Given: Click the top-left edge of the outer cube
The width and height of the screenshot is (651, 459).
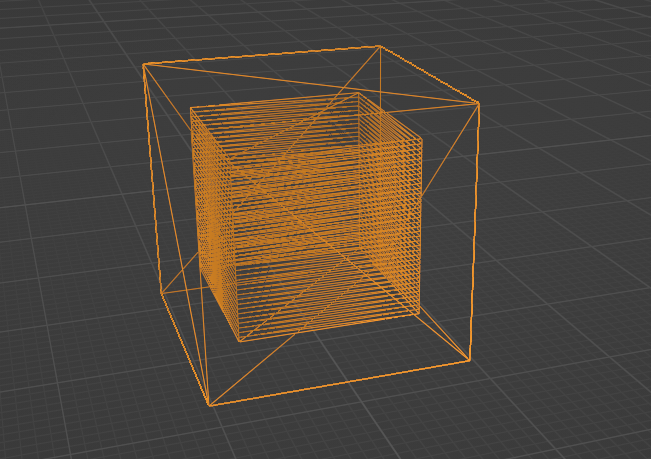Looking at the screenshot, I should [261, 55].
